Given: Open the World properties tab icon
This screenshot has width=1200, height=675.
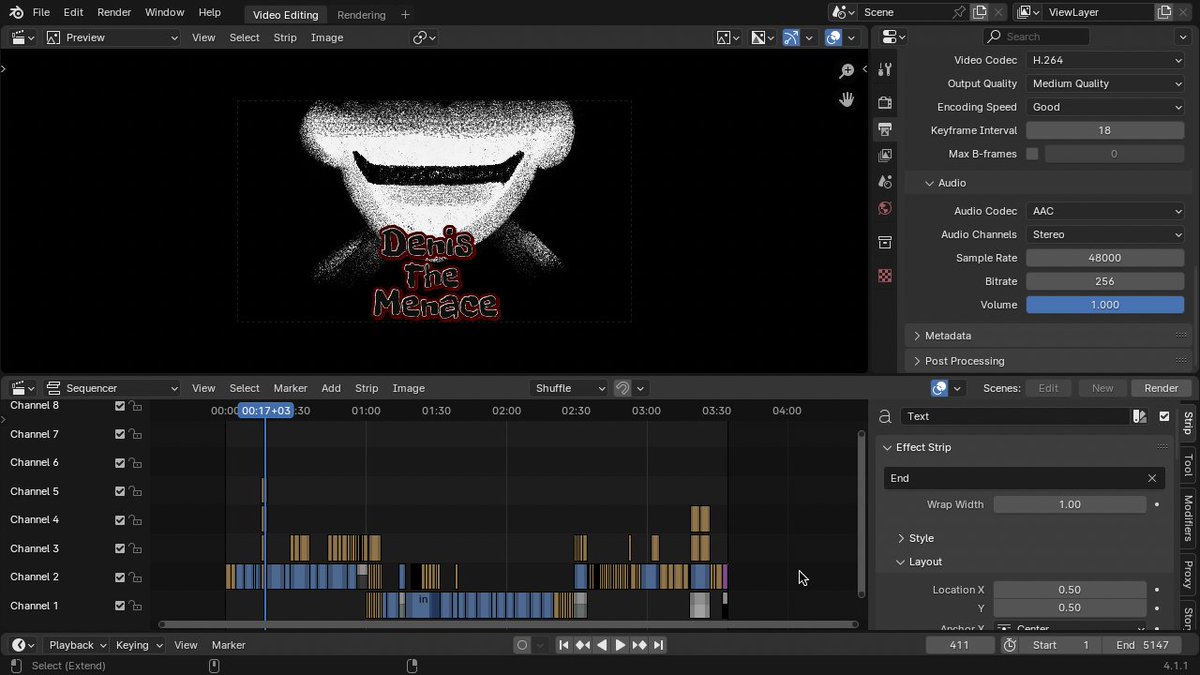Looking at the screenshot, I should click(x=885, y=208).
